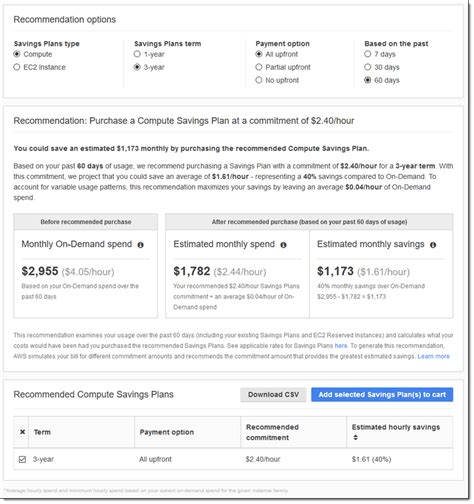Select the Compute savings plan type
The height and width of the screenshot is (504, 474).
coord(17,54)
